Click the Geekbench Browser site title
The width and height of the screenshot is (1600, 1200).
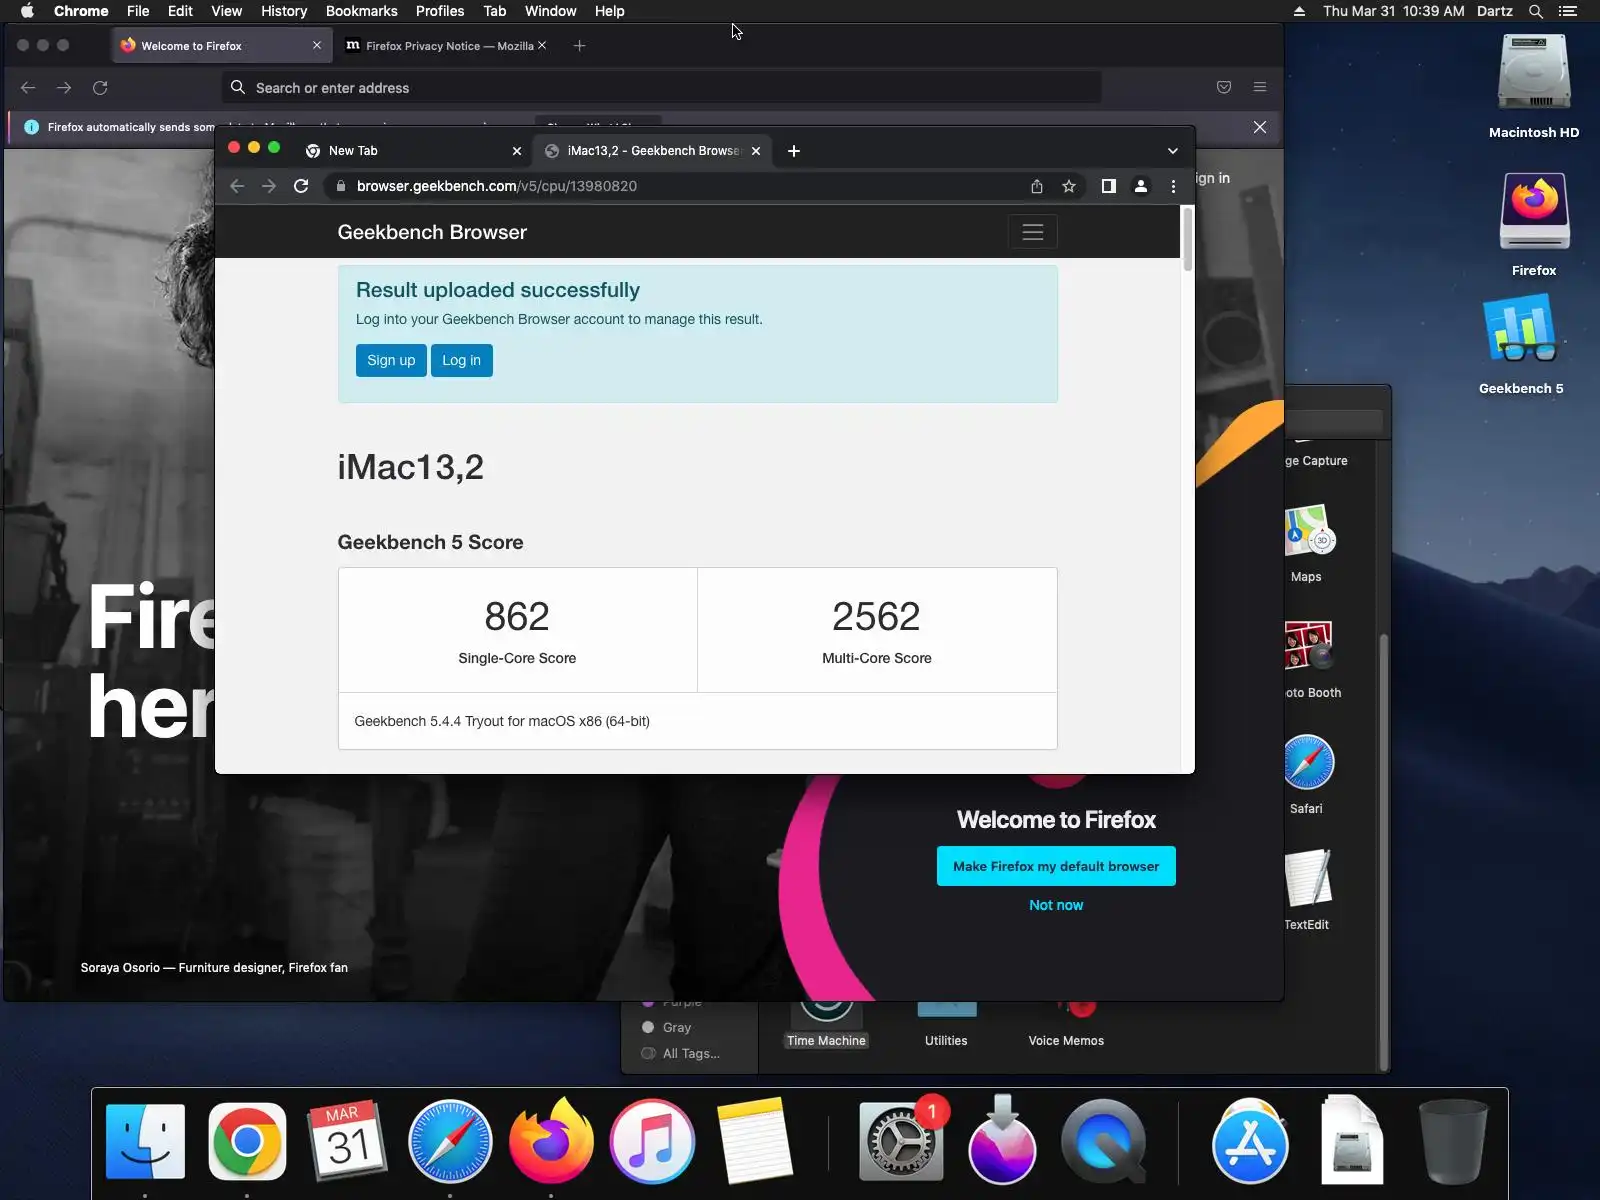pos(432,232)
